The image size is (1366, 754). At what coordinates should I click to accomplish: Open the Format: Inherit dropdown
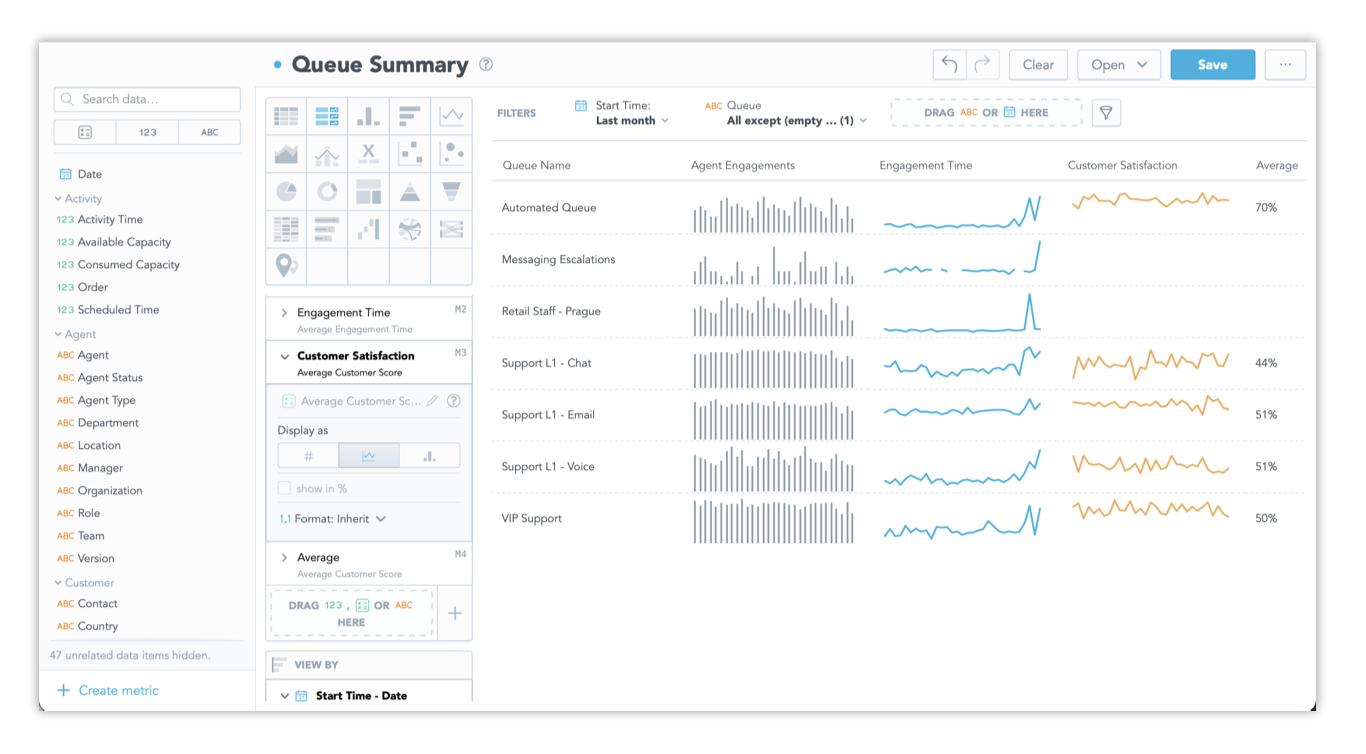pos(333,519)
